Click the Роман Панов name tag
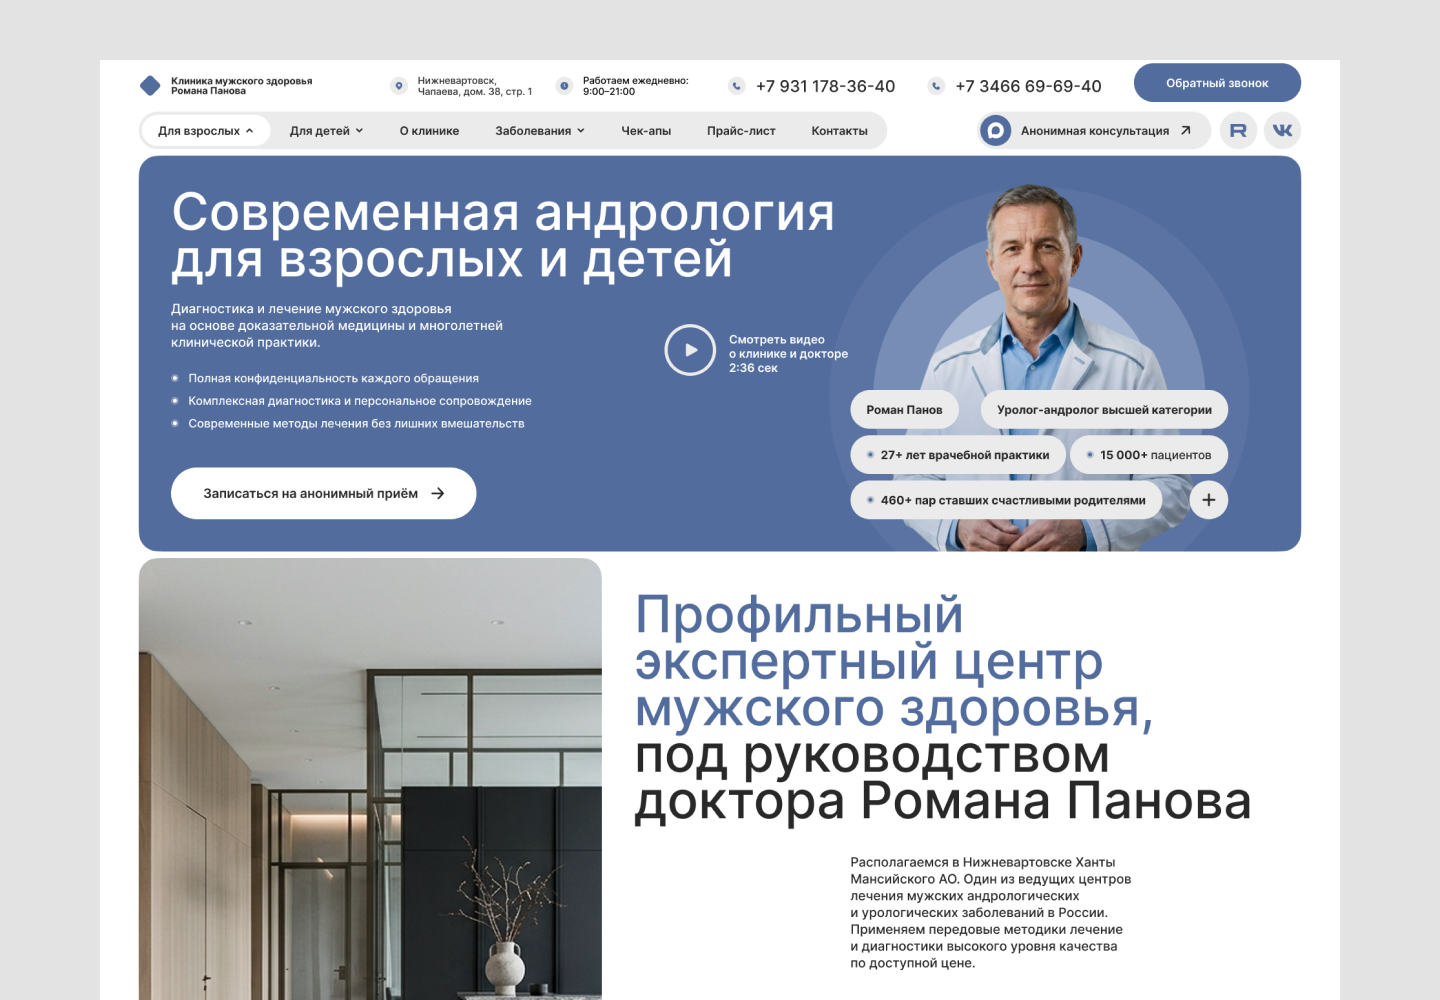The image size is (1440, 1000). [x=904, y=409]
